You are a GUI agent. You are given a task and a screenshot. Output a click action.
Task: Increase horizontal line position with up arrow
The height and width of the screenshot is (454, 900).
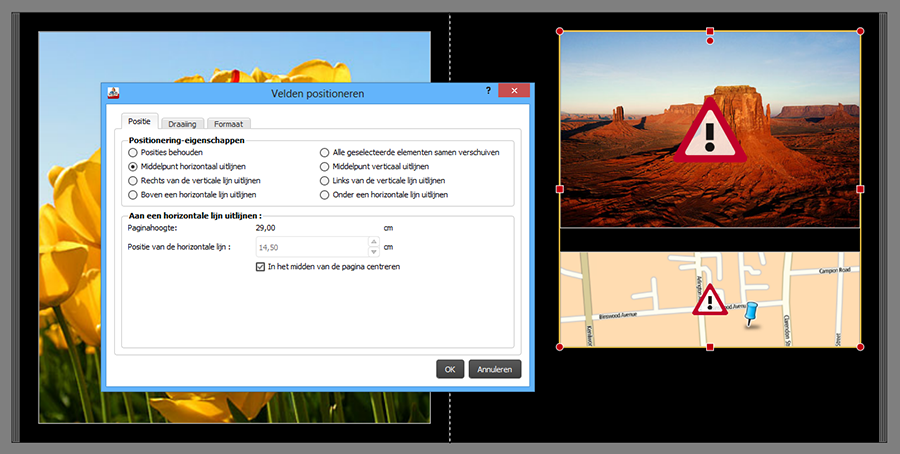click(374, 242)
